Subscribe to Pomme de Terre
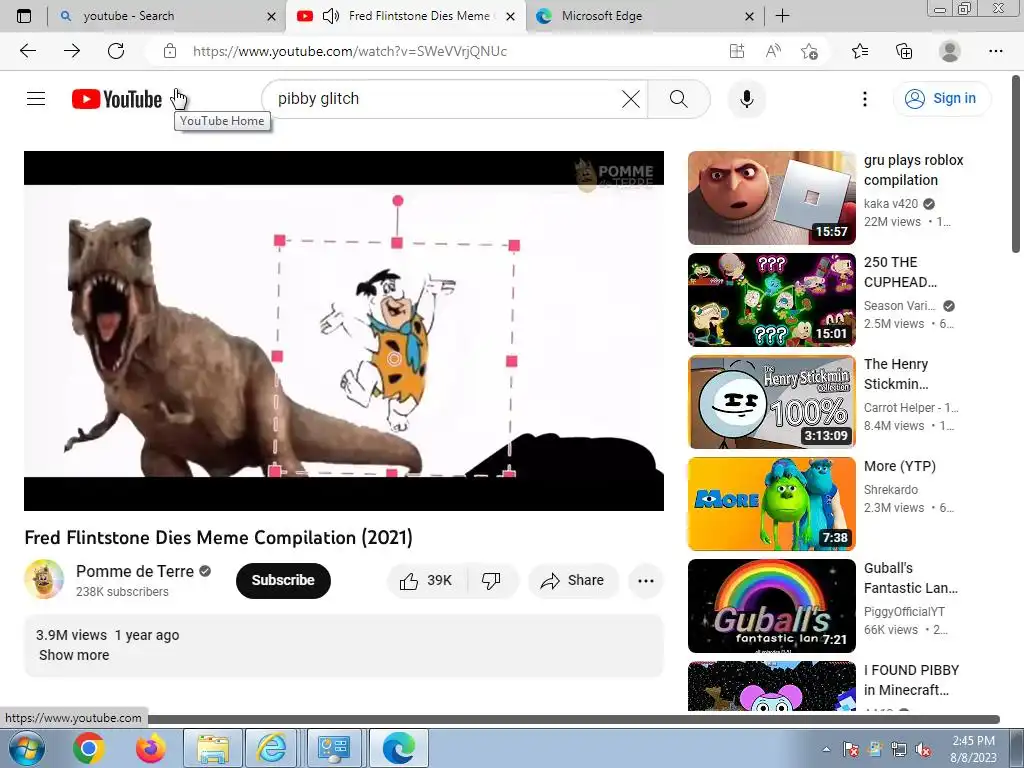 [283, 581]
